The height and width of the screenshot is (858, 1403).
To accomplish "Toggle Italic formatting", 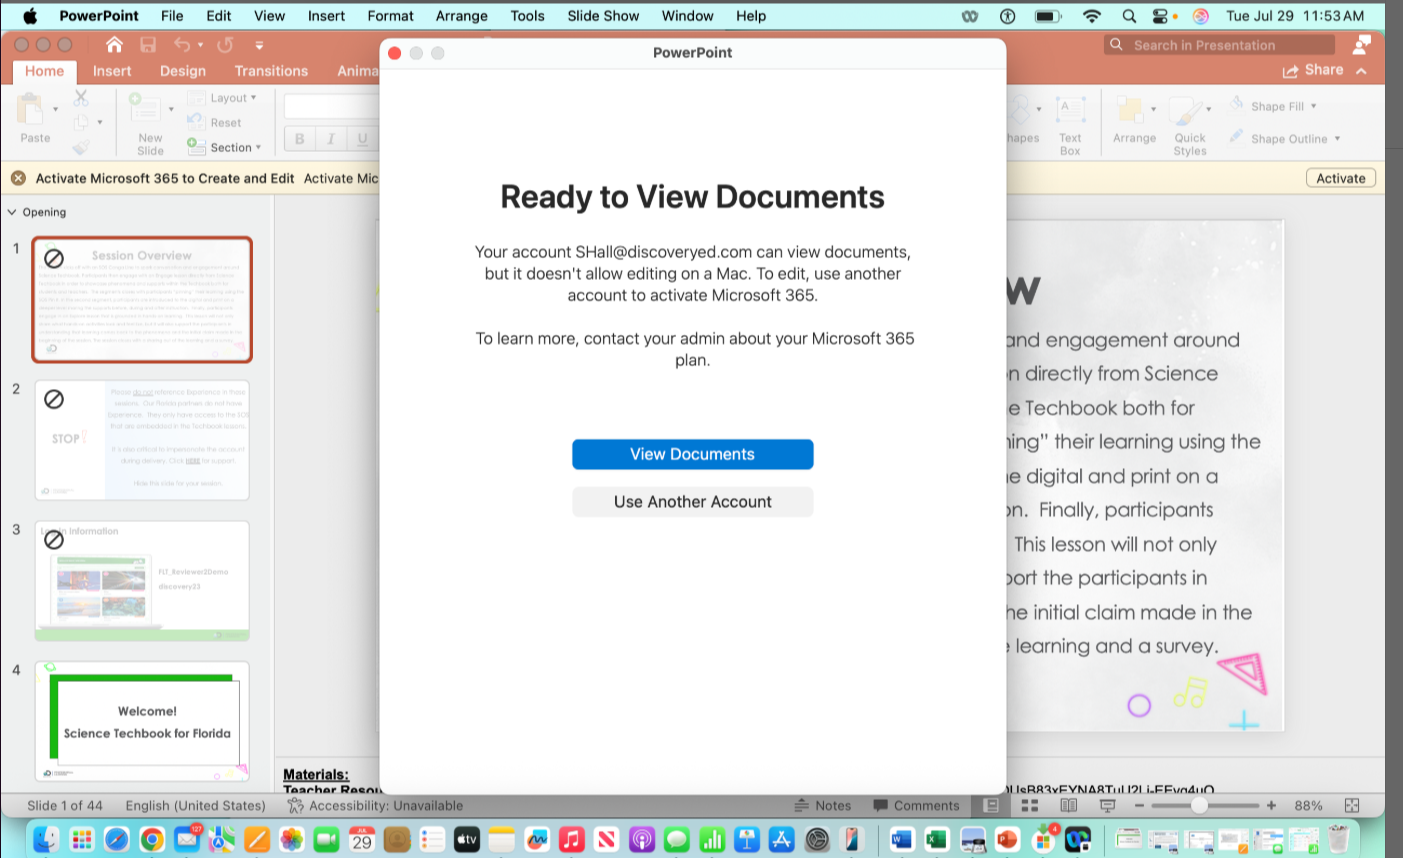I will tap(330, 139).
